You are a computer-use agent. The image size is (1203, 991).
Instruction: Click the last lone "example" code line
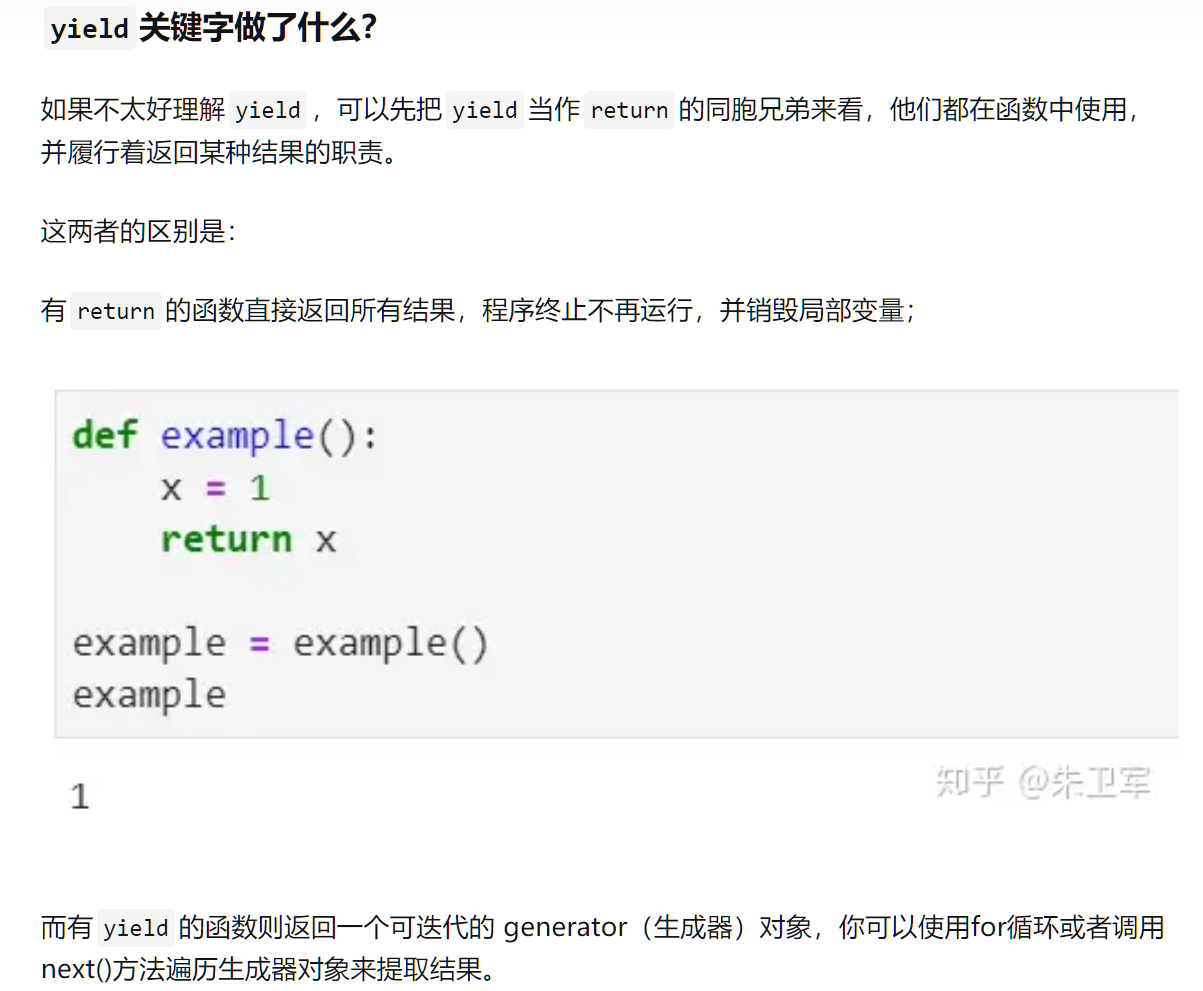click(149, 694)
